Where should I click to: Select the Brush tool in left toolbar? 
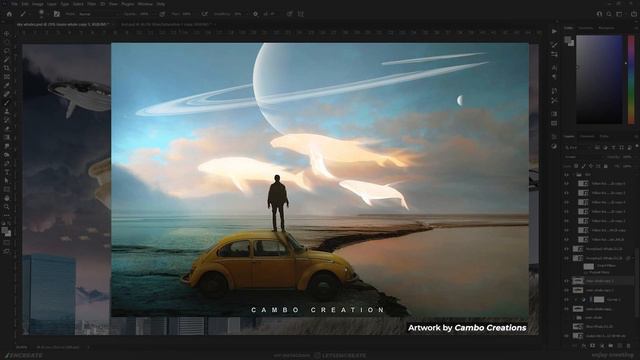coord(7,103)
